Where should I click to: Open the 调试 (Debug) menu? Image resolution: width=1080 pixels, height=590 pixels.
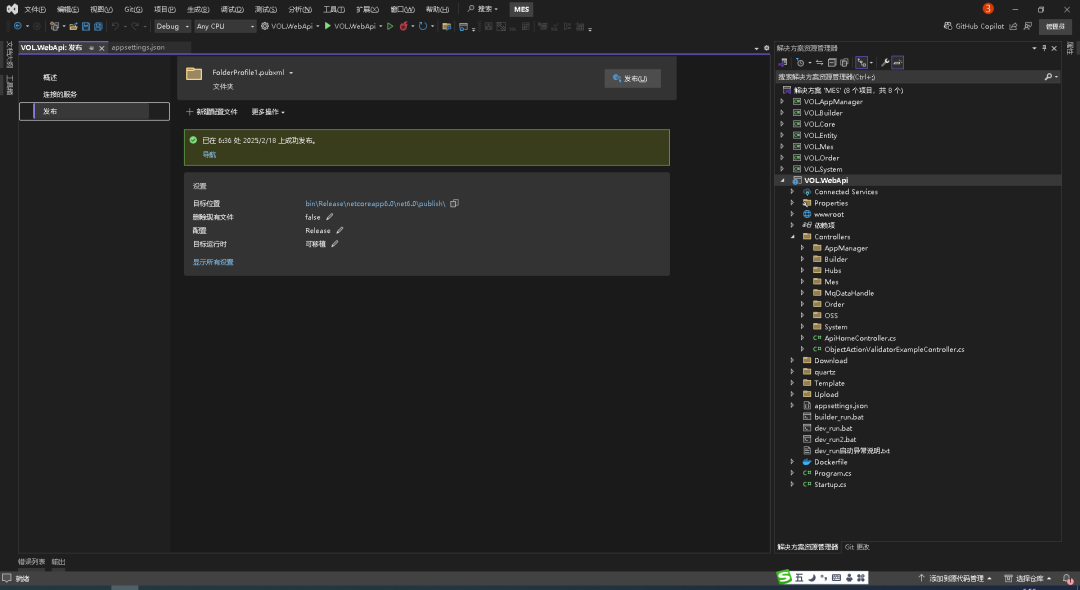pyautogui.click(x=231, y=9)
